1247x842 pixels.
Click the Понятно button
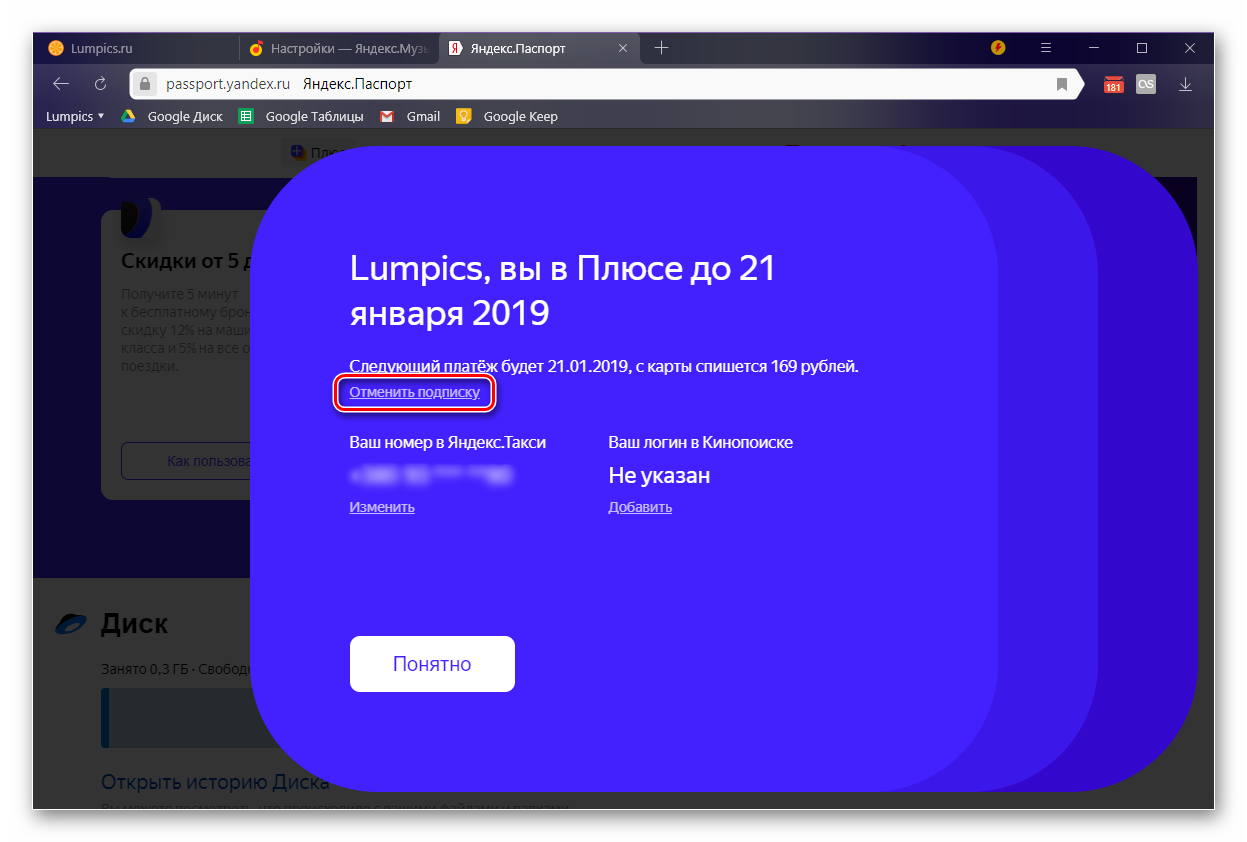432,664
